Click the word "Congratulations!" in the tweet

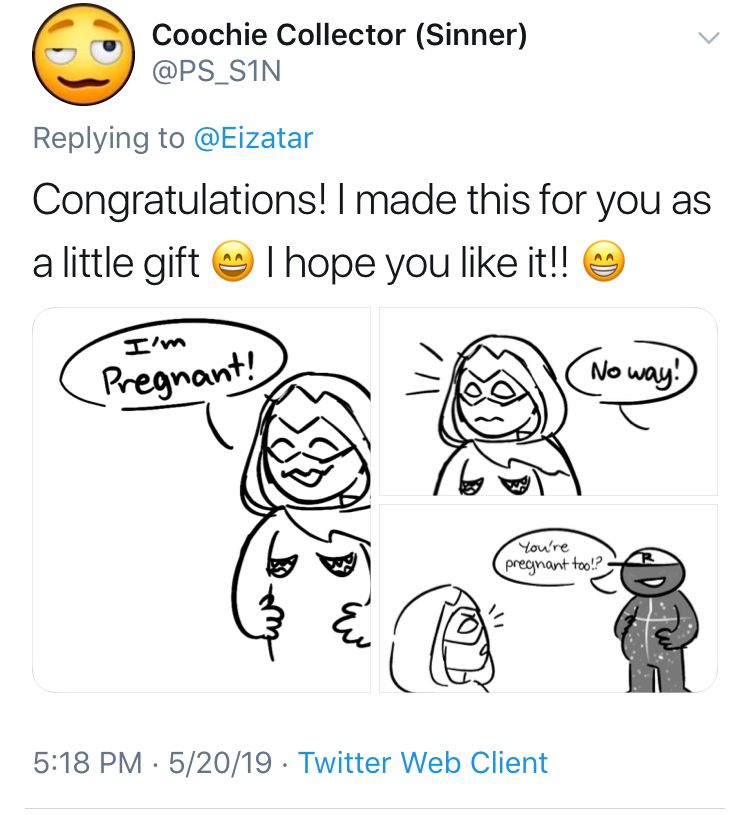click(x=181, y=201)
